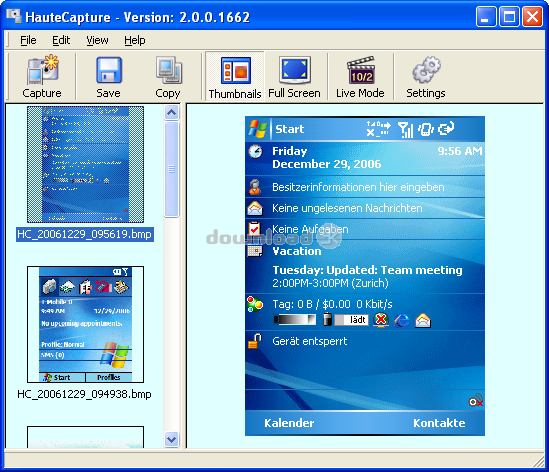
Task: Click the Windows Start flag in preview
Action: coord(257,129)
